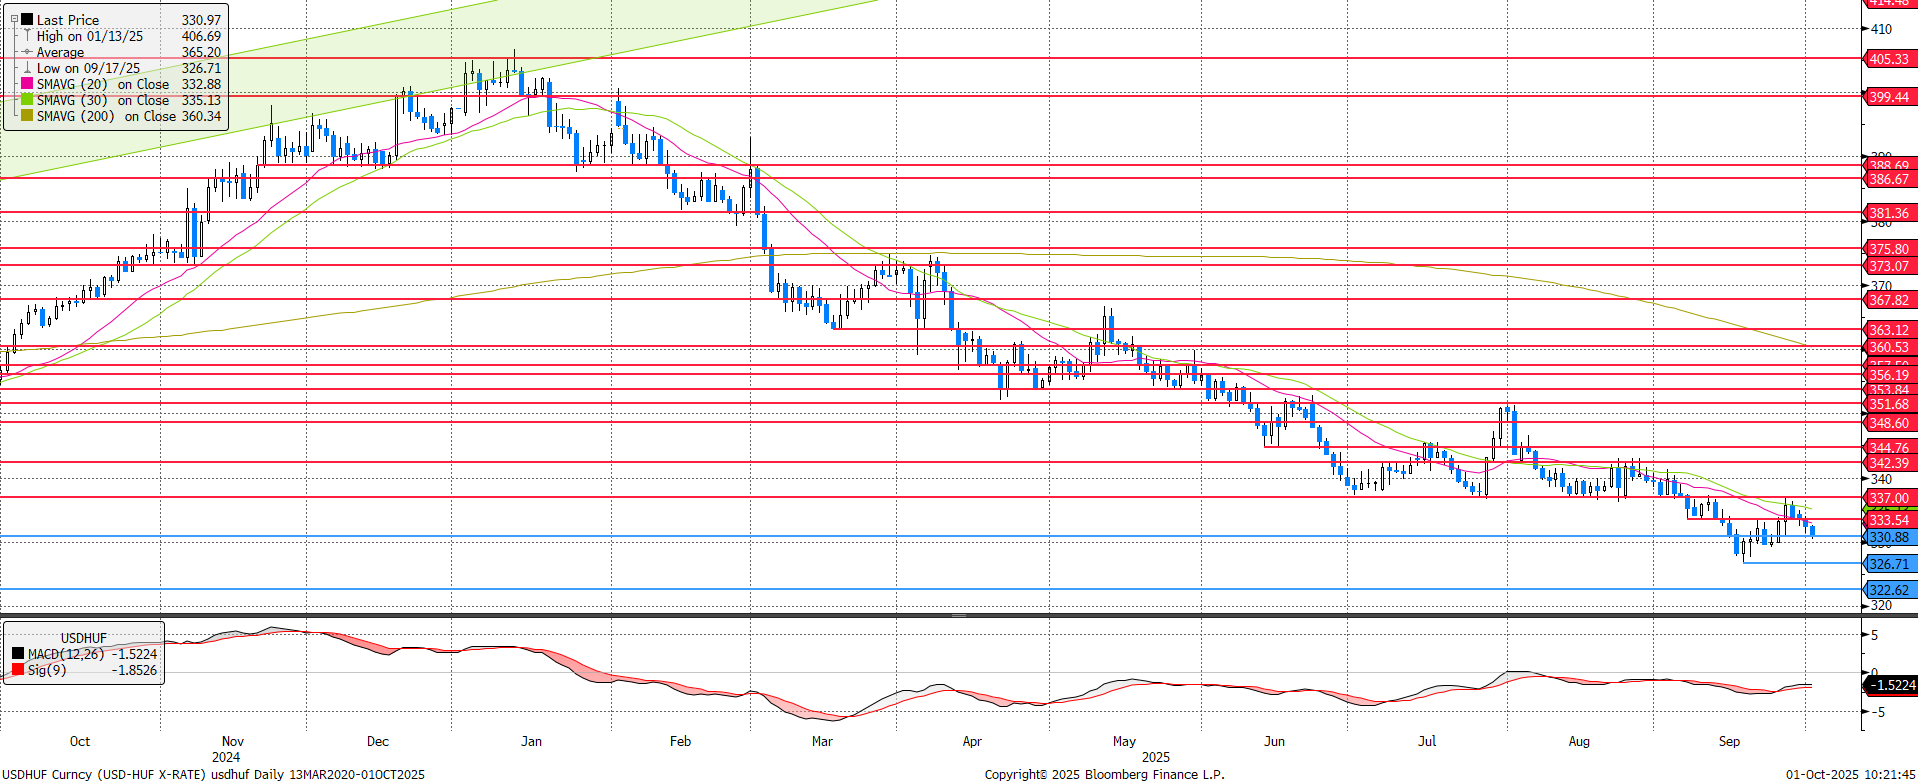Click the -1.5224 MACD value tag

click(1893, 685)
